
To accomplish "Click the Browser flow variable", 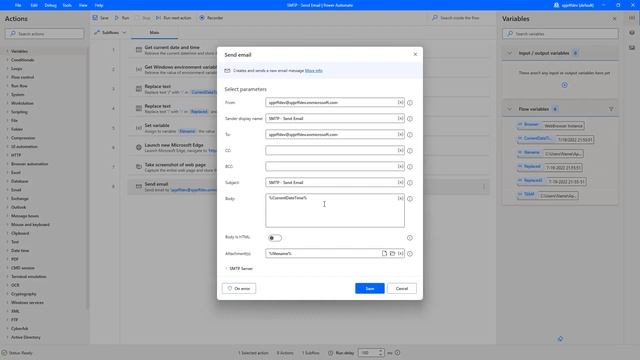I will [550, 125].
